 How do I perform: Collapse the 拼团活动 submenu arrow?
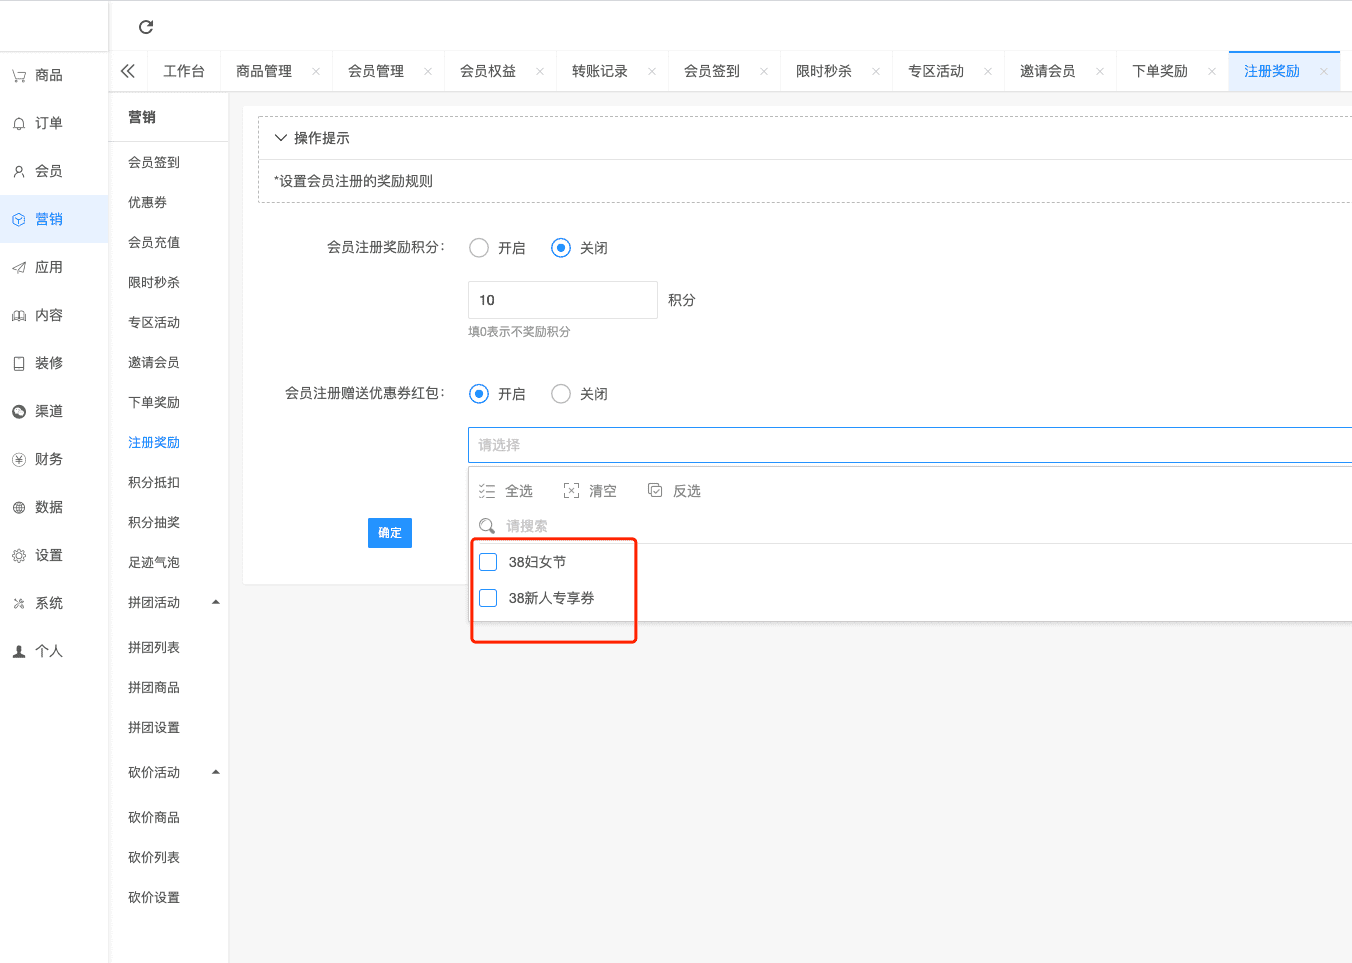coord(216,602)
